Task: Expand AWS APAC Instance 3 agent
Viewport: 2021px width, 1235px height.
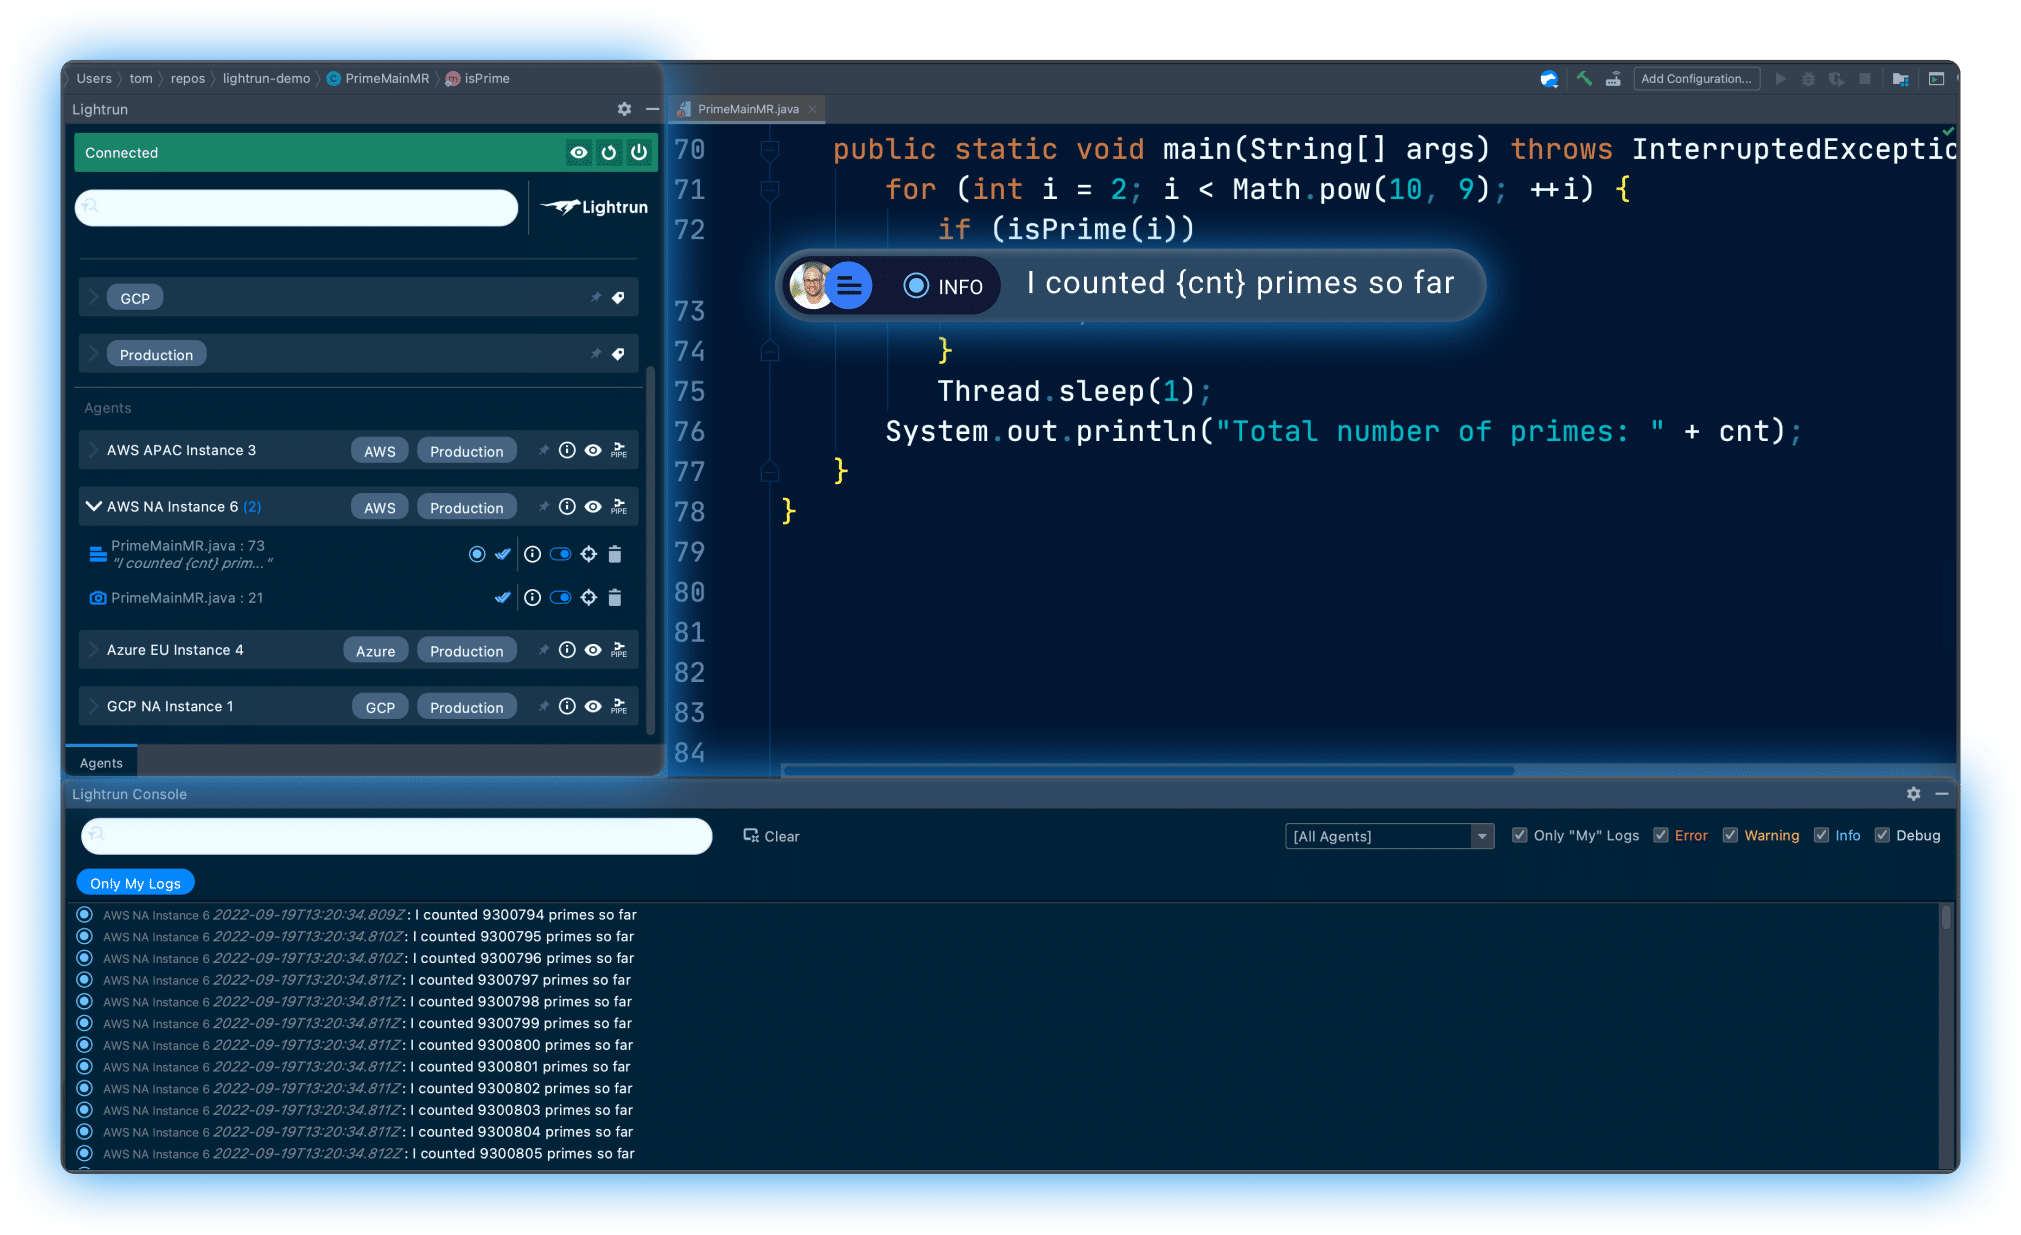Action: coord(93,450)
